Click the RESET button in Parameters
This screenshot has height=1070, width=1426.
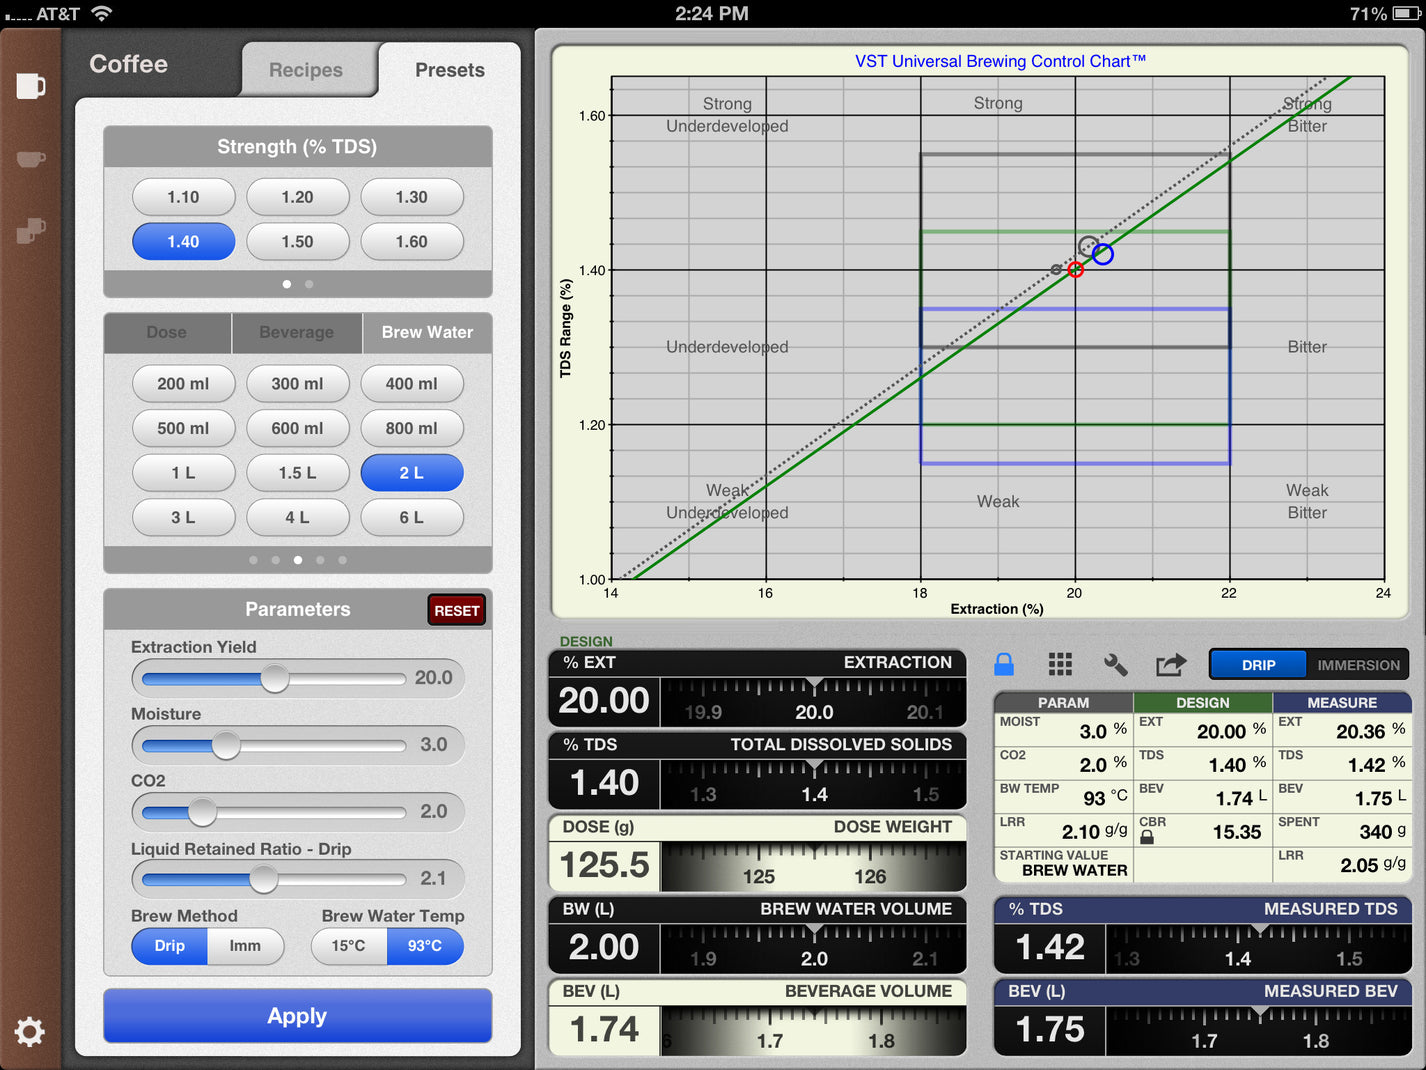point(456,609)
